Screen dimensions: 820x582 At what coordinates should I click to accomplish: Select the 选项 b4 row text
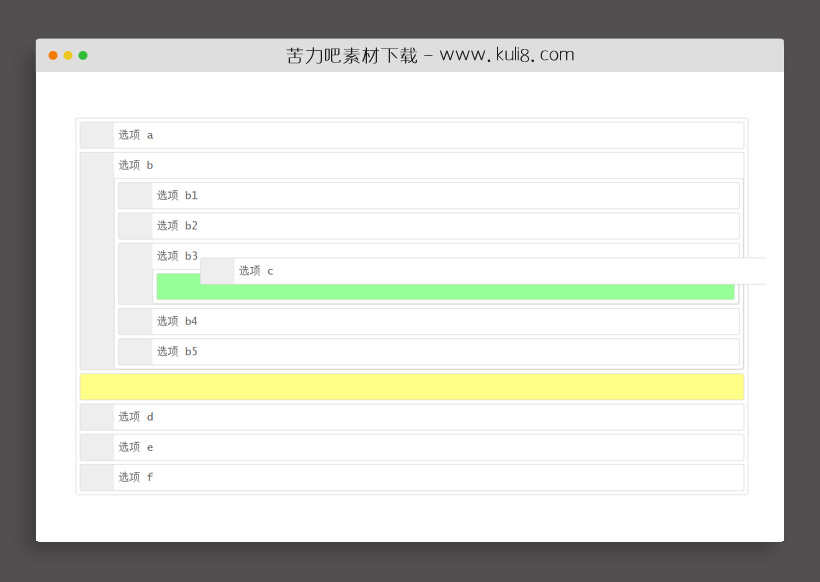click(177, 321)
